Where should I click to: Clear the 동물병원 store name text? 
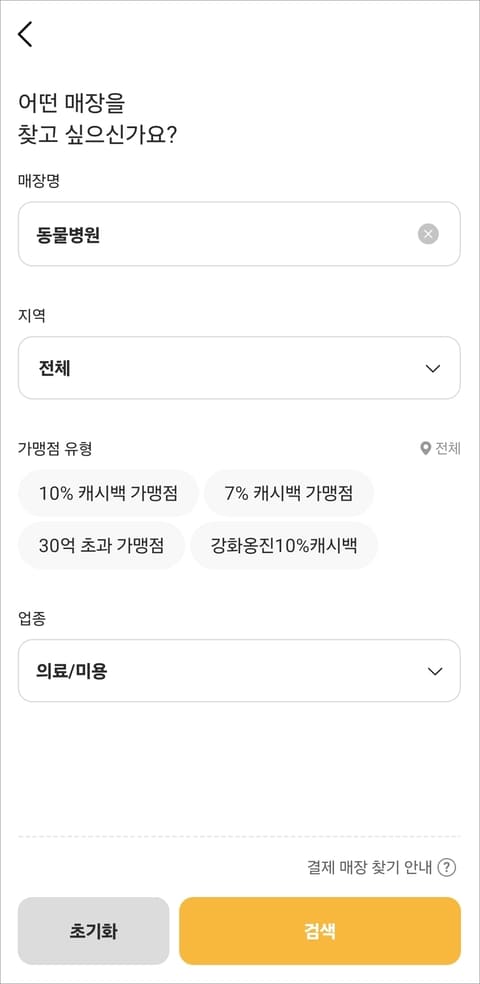pyautogui.click(x=428, y=234)
